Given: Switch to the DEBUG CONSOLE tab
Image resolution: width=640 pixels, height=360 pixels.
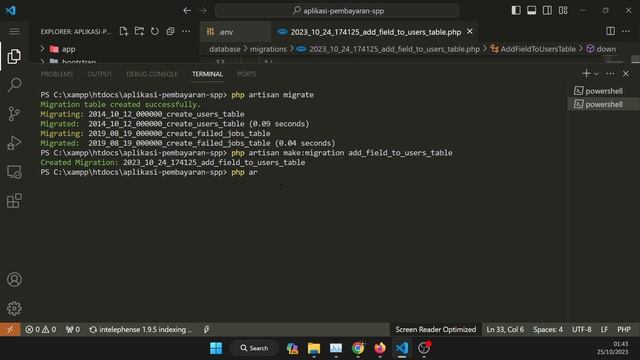Looking at the screenshot, I should click(152, 74).
